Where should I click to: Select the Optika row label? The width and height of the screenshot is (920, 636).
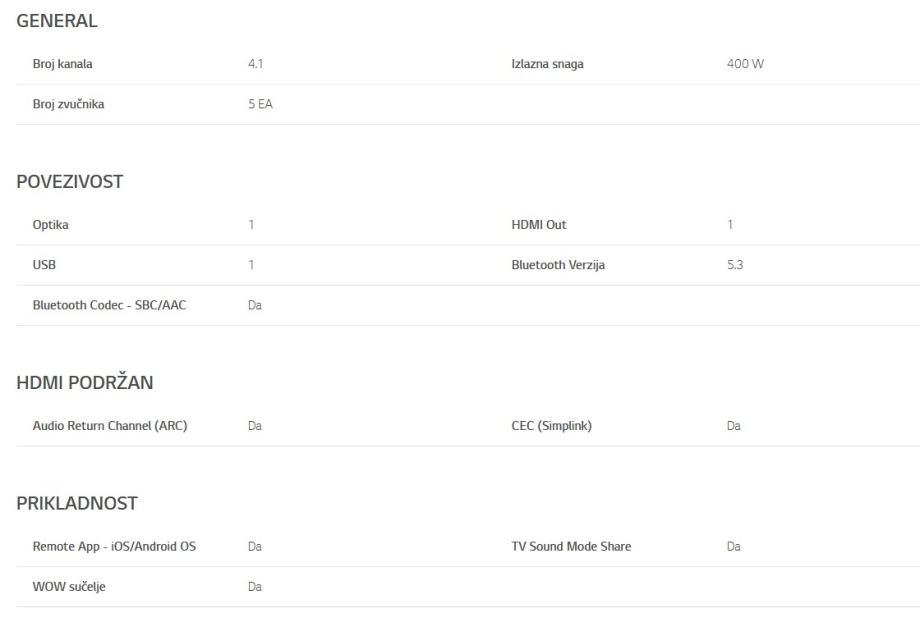click(51, 225)
